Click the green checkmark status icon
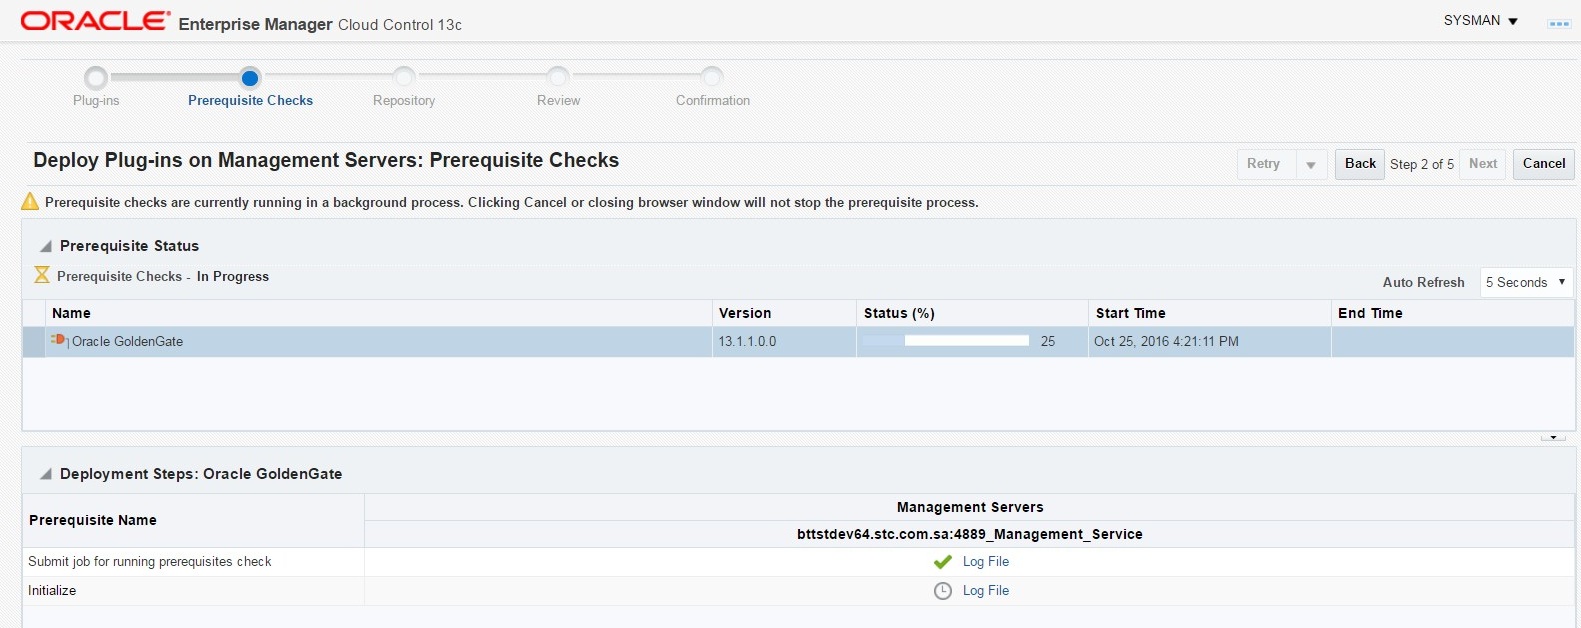The width and height of the screenshot is (1581, 628). tap(942, 562)
